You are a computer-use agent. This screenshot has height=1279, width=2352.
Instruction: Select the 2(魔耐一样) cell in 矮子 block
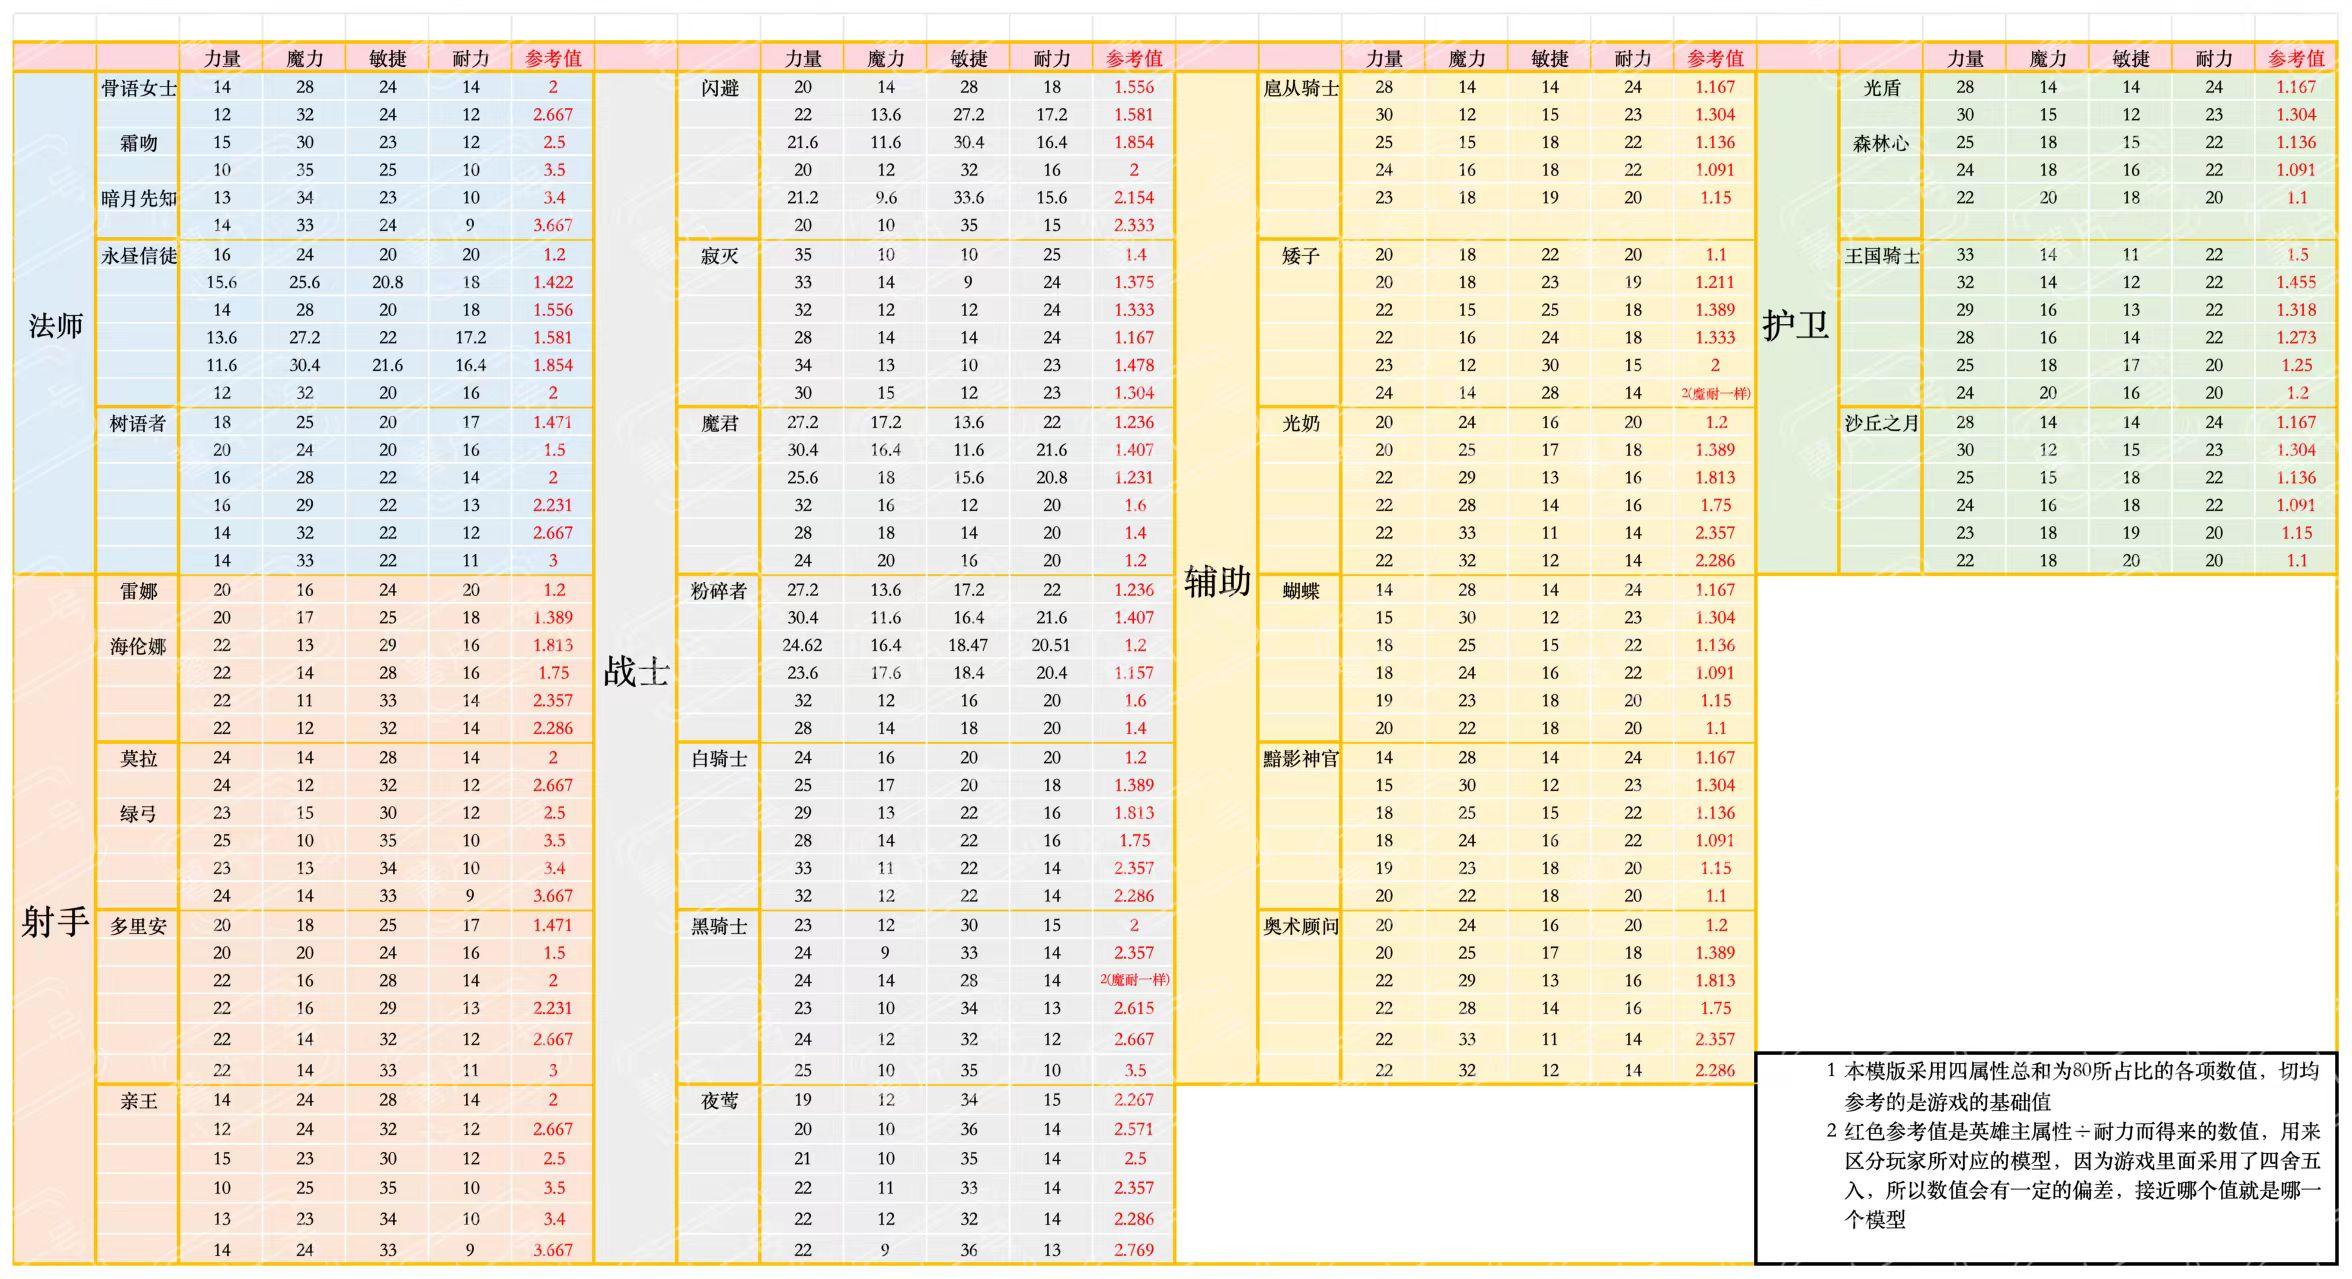coord(1715,393)
